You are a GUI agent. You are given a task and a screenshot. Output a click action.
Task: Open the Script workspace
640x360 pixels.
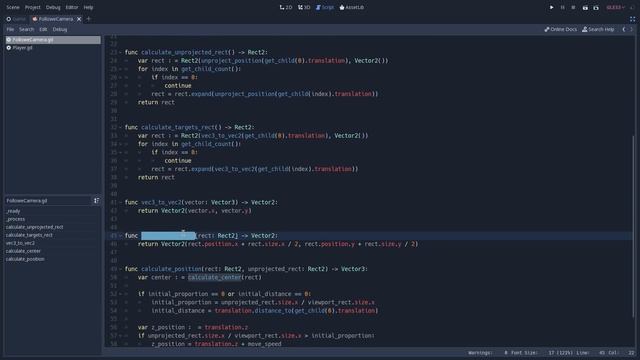coord(325,7)
